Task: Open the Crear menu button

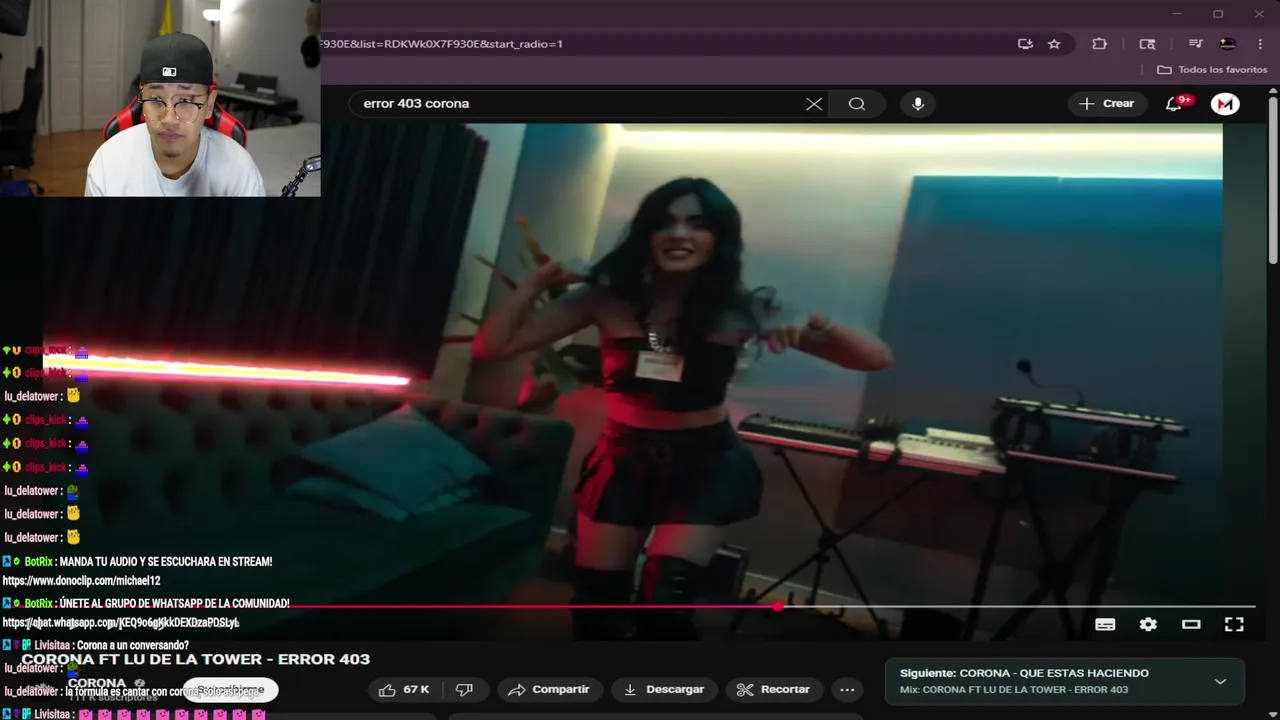Action: pos(1107,104)
